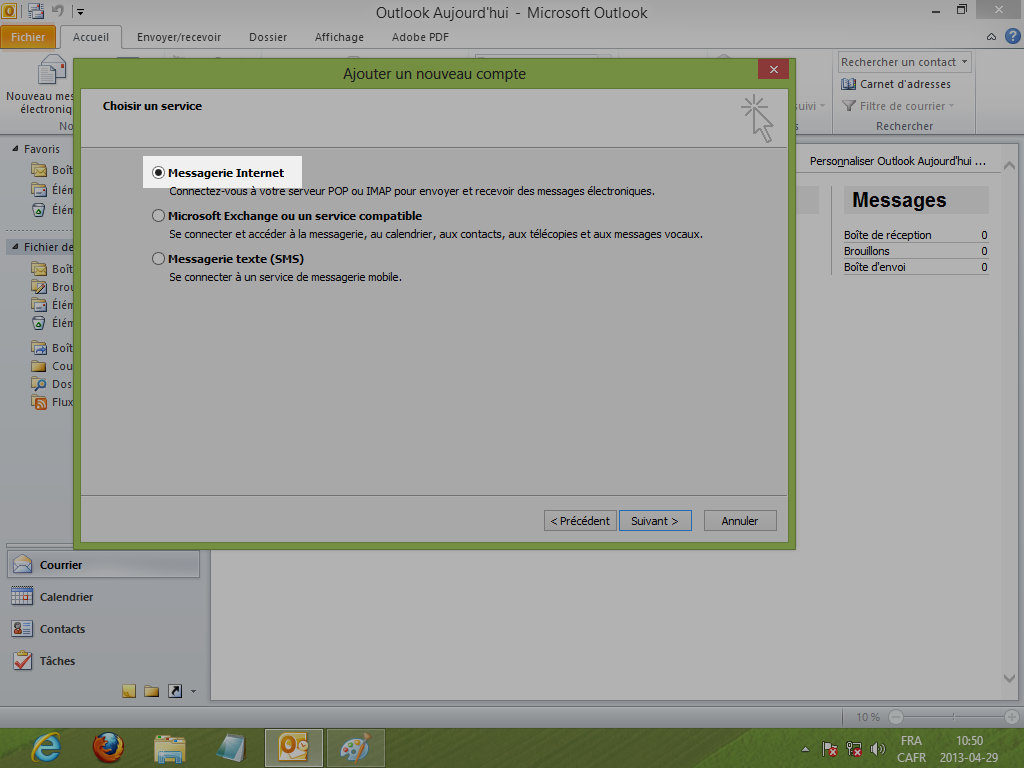Screen dimensions: 1024x768
Task: Collapse the Fichier de données group
Action: (x=15, y=247)
